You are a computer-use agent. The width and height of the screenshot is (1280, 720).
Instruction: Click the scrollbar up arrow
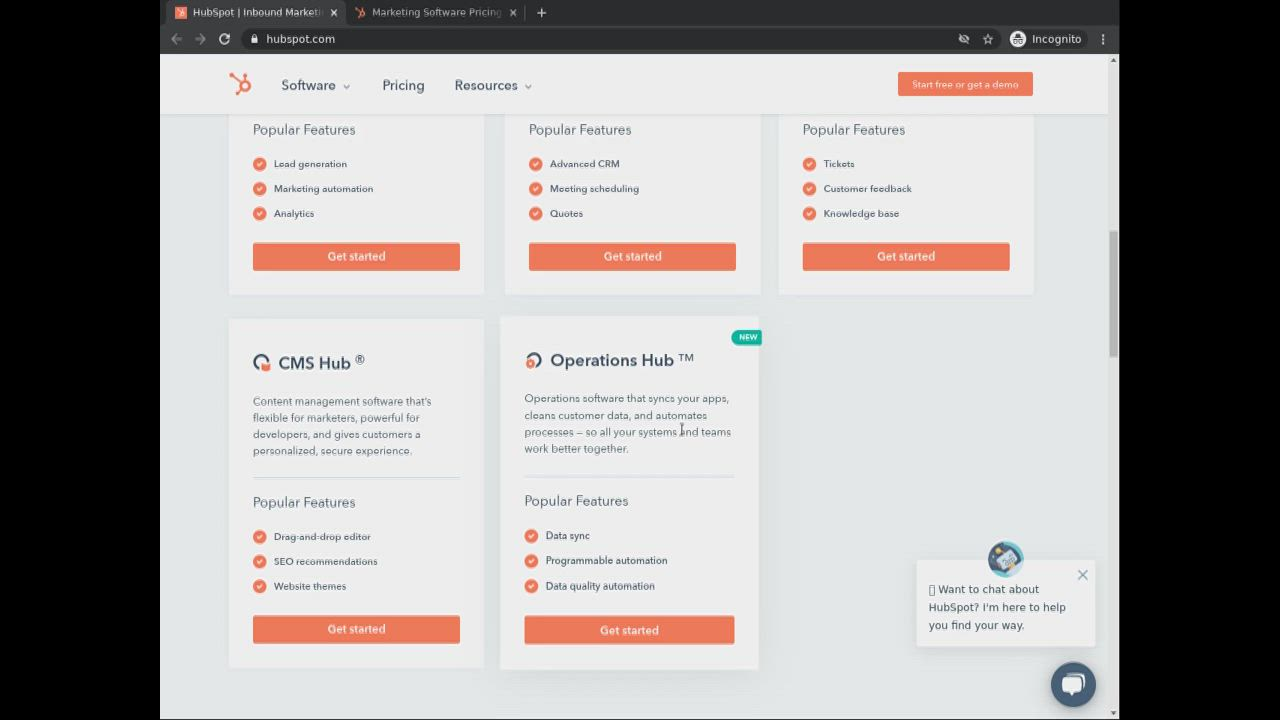(1113, 61)
